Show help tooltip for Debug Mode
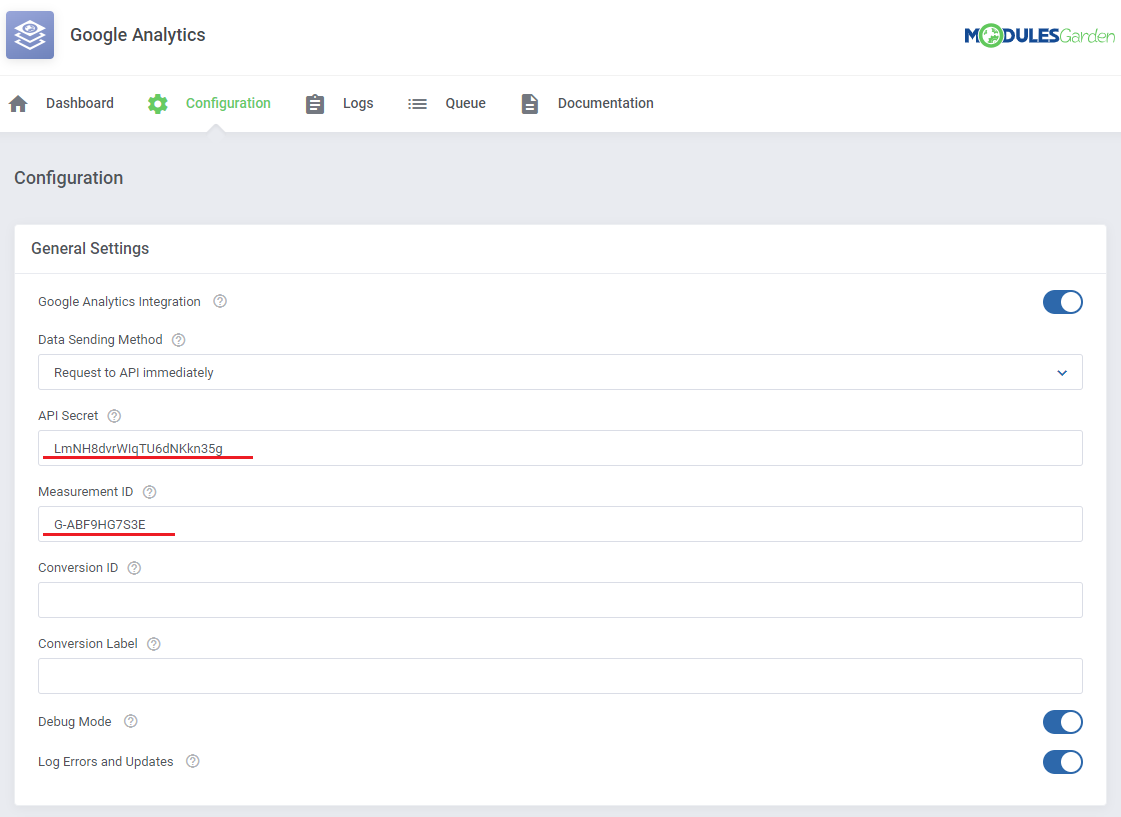 tap(131, 721)
